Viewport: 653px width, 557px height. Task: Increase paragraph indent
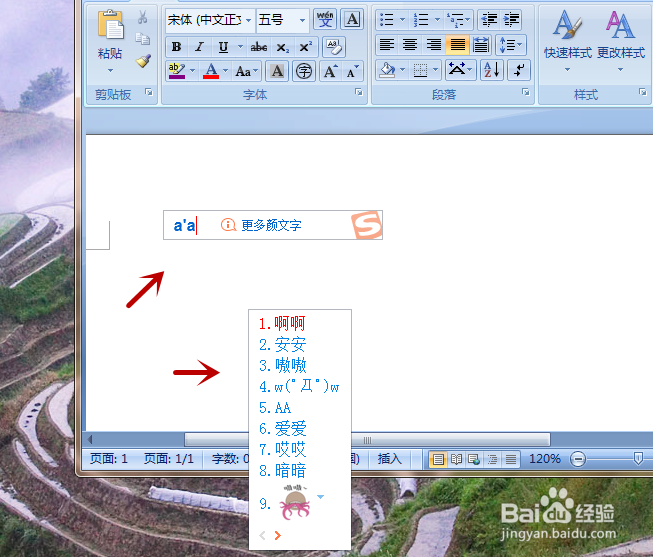pos(511,20)
